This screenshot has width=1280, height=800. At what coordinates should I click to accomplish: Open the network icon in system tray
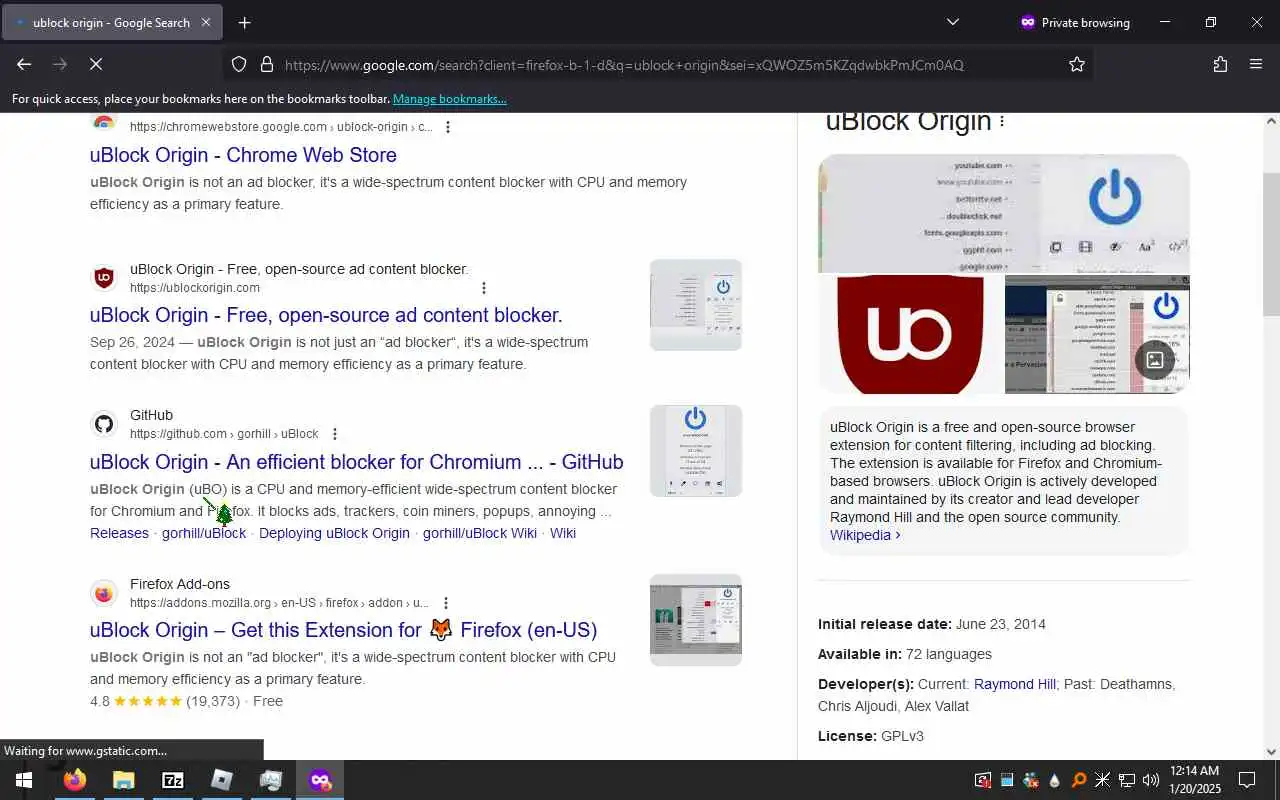coord(1127,780)
